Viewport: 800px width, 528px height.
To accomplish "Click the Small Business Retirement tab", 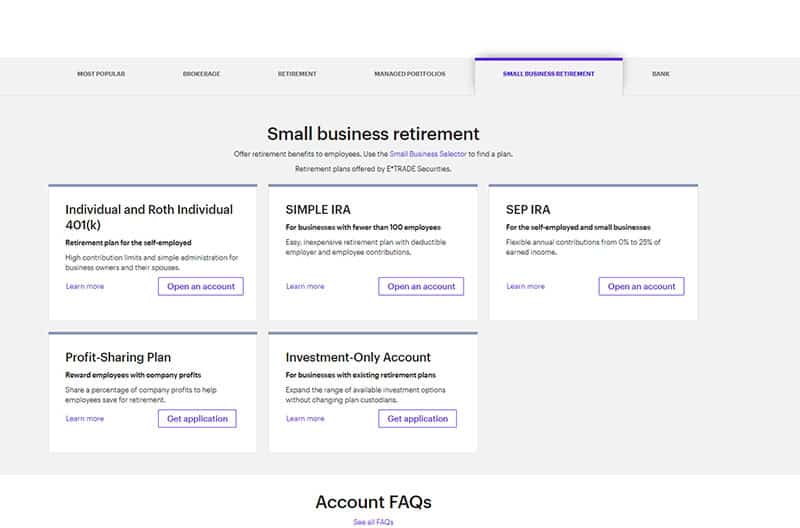I will coord(548,74).
